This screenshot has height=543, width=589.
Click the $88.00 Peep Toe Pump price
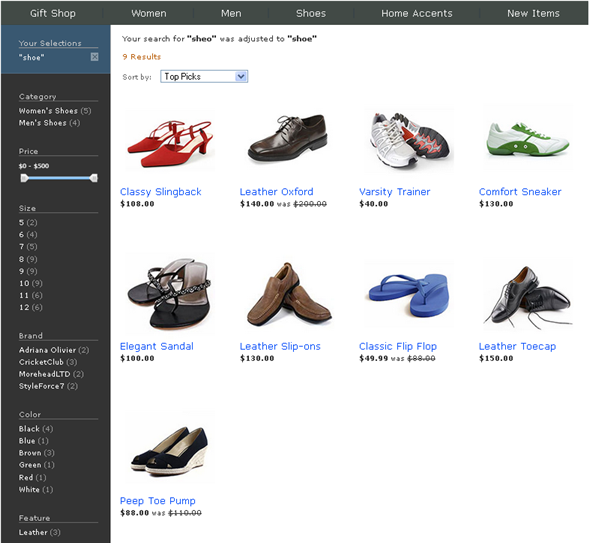pos(135,513)
